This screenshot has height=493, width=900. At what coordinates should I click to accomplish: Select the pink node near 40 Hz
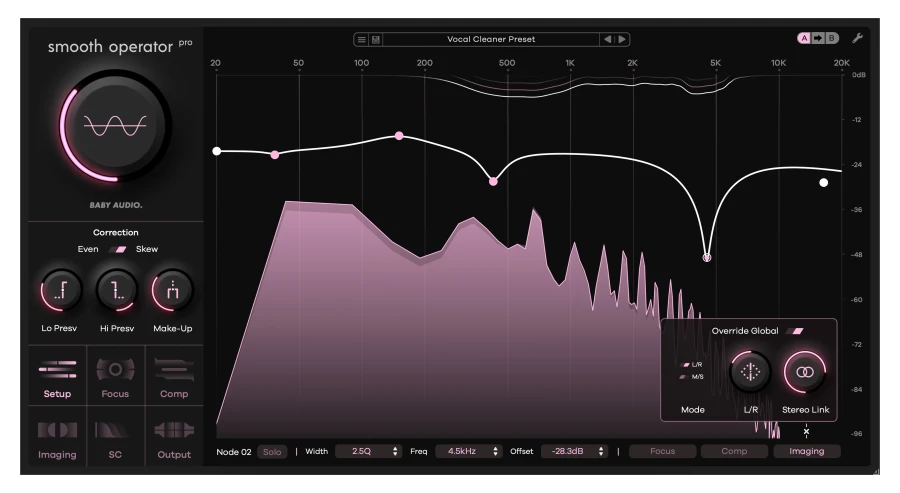pos(275,155)
